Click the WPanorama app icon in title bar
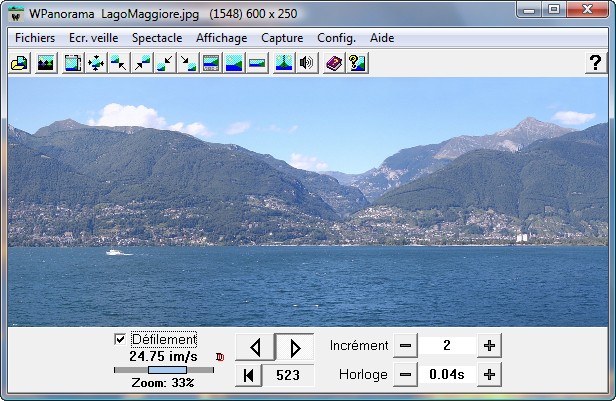This screenshot has width=616, height=401. [x=16, y=14]
